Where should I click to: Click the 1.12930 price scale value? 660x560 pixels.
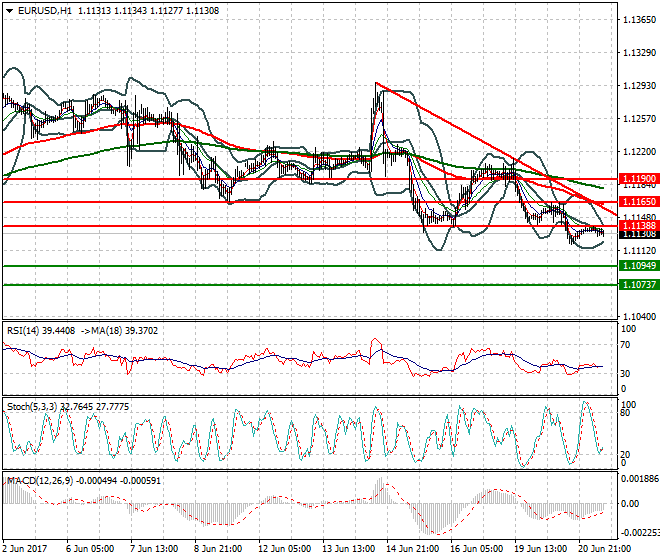639,85
